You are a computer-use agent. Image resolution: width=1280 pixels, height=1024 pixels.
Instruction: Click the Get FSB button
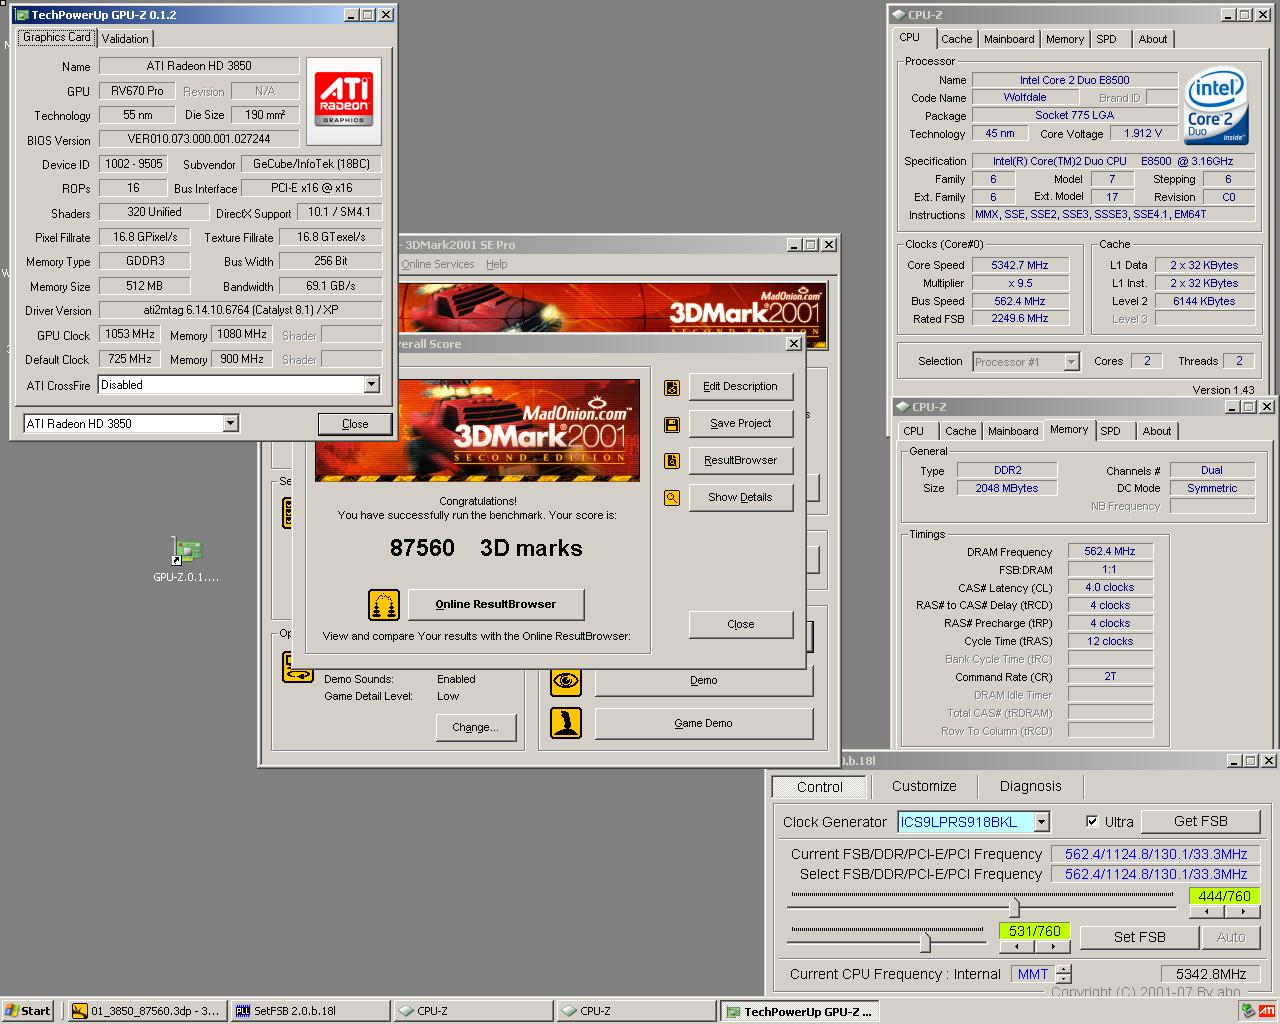click(1200, 821)
